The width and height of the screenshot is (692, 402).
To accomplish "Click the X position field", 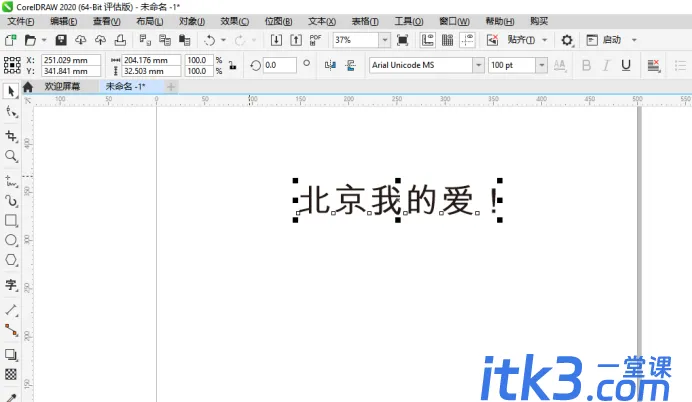I will tap(71, 60).
